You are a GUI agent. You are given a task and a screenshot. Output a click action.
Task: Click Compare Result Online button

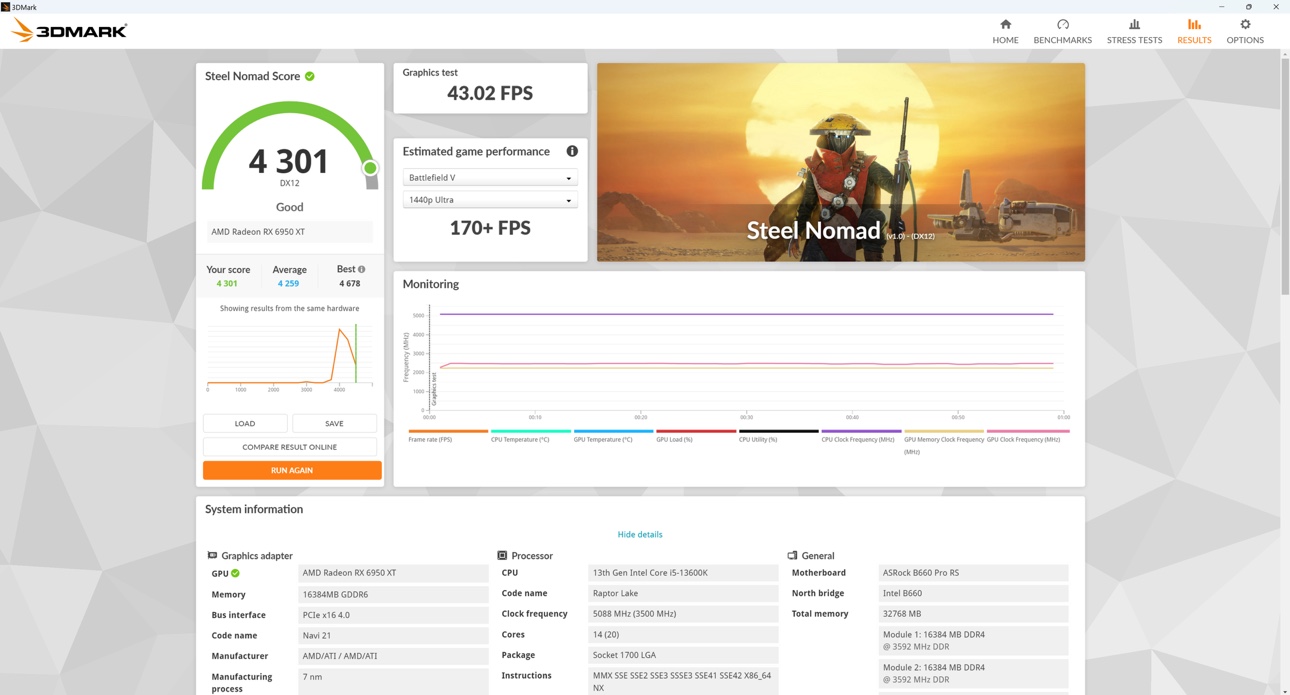pyautogui.click(x=290, y=447)
